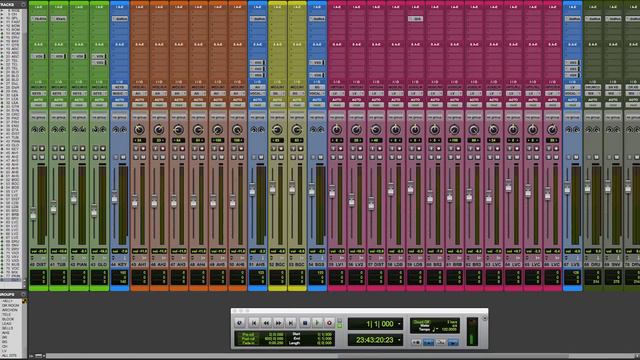Image resolution: width=640 pixels, height=360 pixels.
Task: Adjust the pan knob on track 47 AH3
Action: (x=178, y=130)
